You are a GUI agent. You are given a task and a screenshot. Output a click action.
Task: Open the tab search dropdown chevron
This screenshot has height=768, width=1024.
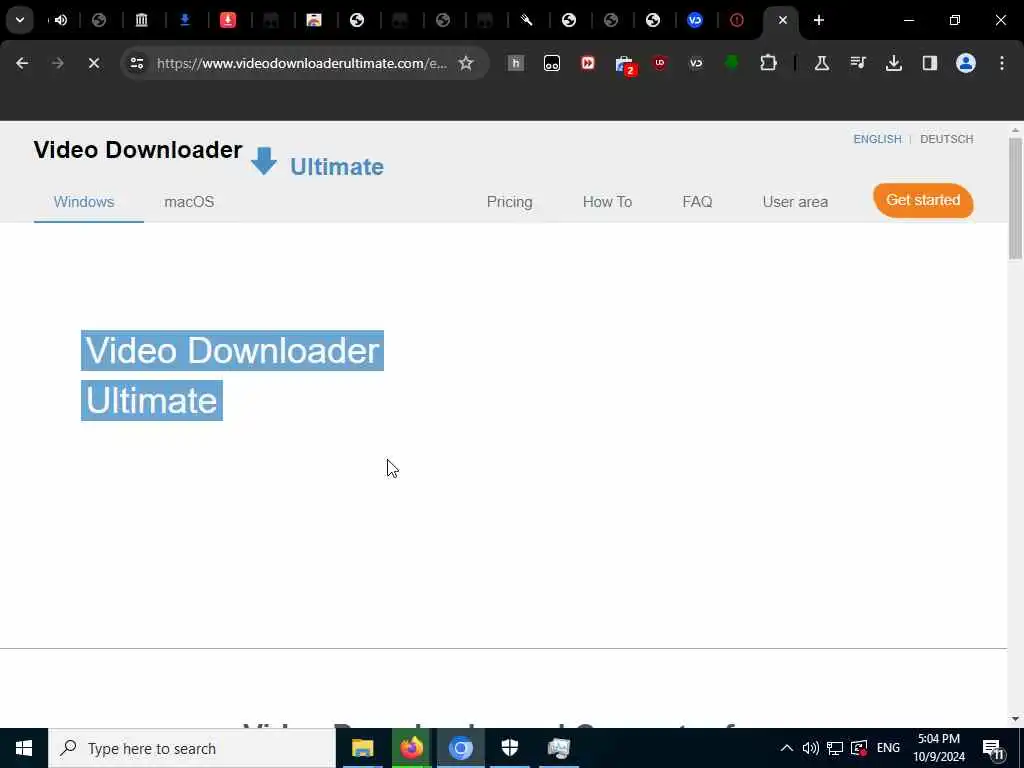pyautogui.click(x=20, y=20)
